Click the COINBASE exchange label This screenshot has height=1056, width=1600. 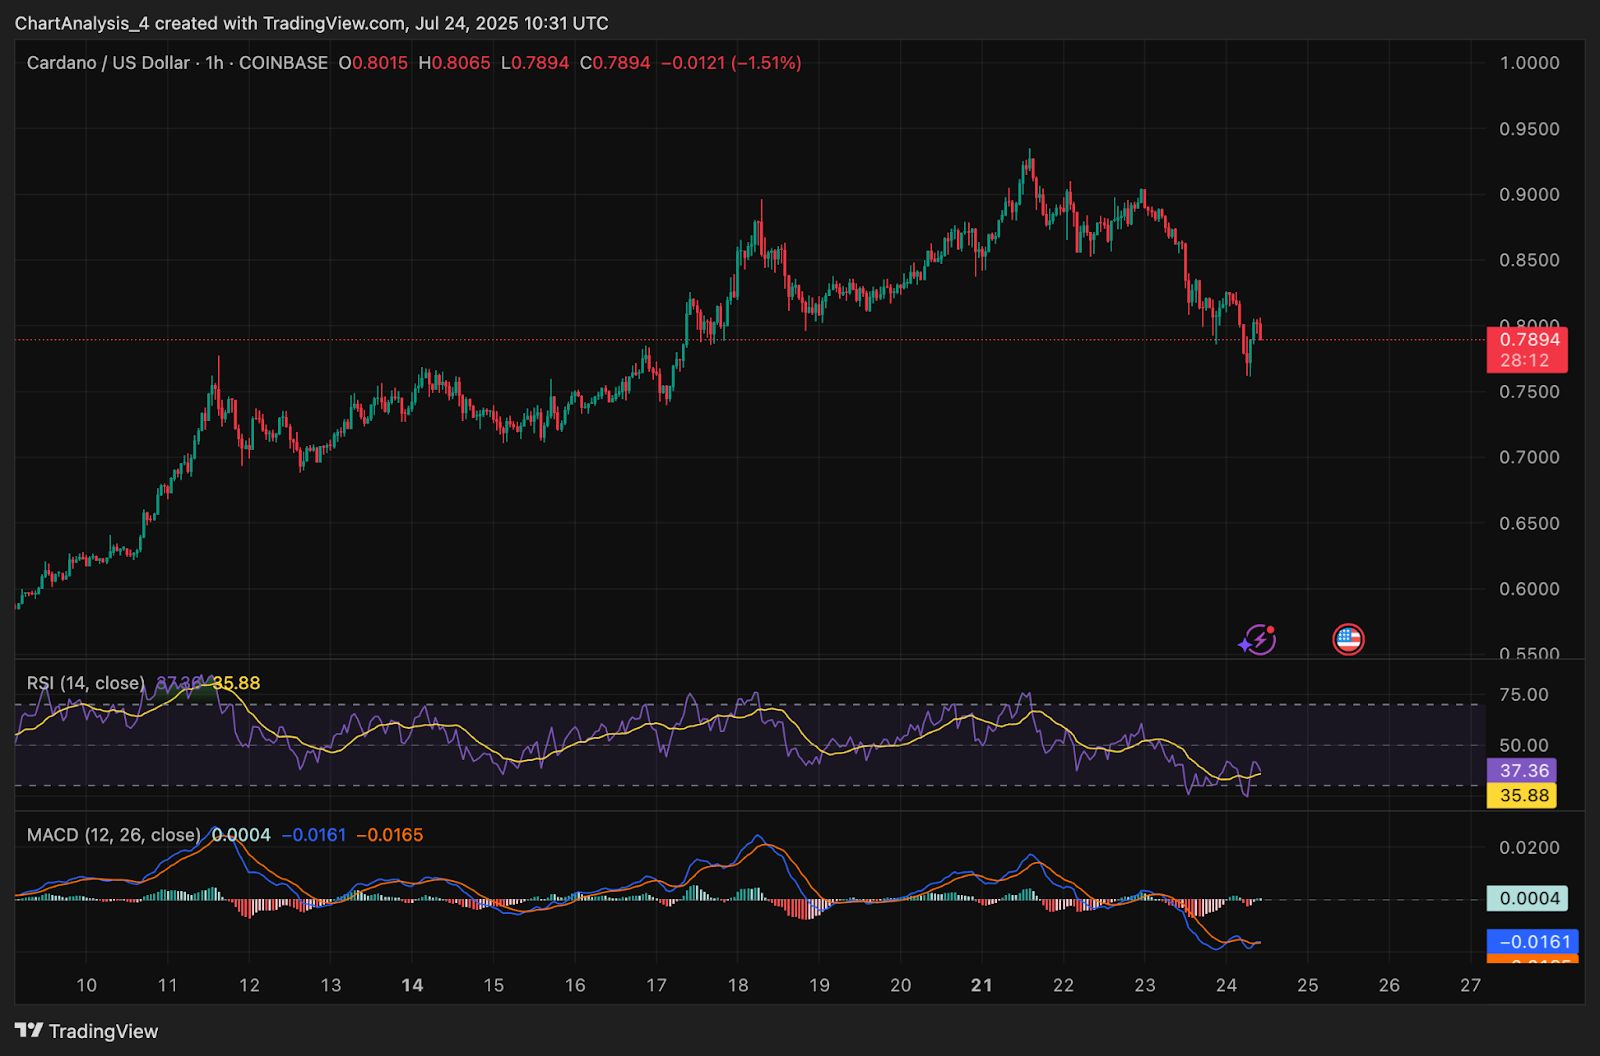coord(283,63)
